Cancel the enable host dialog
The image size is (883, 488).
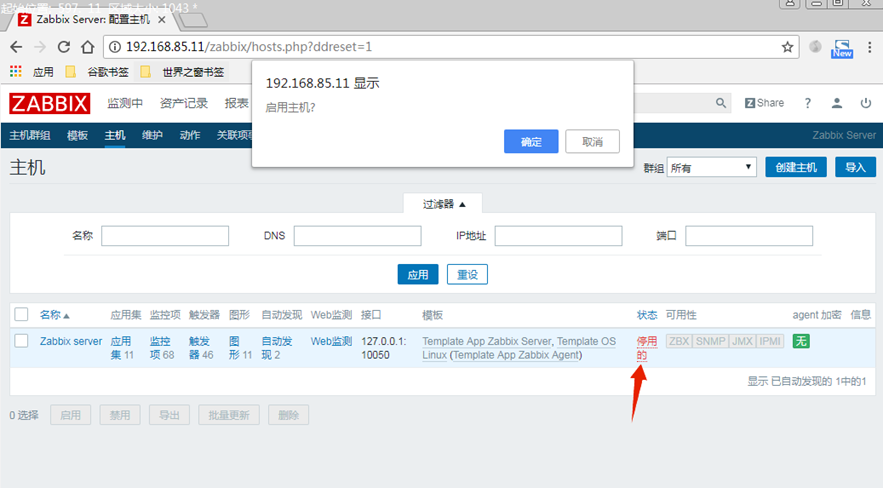(x=592, y=141)
